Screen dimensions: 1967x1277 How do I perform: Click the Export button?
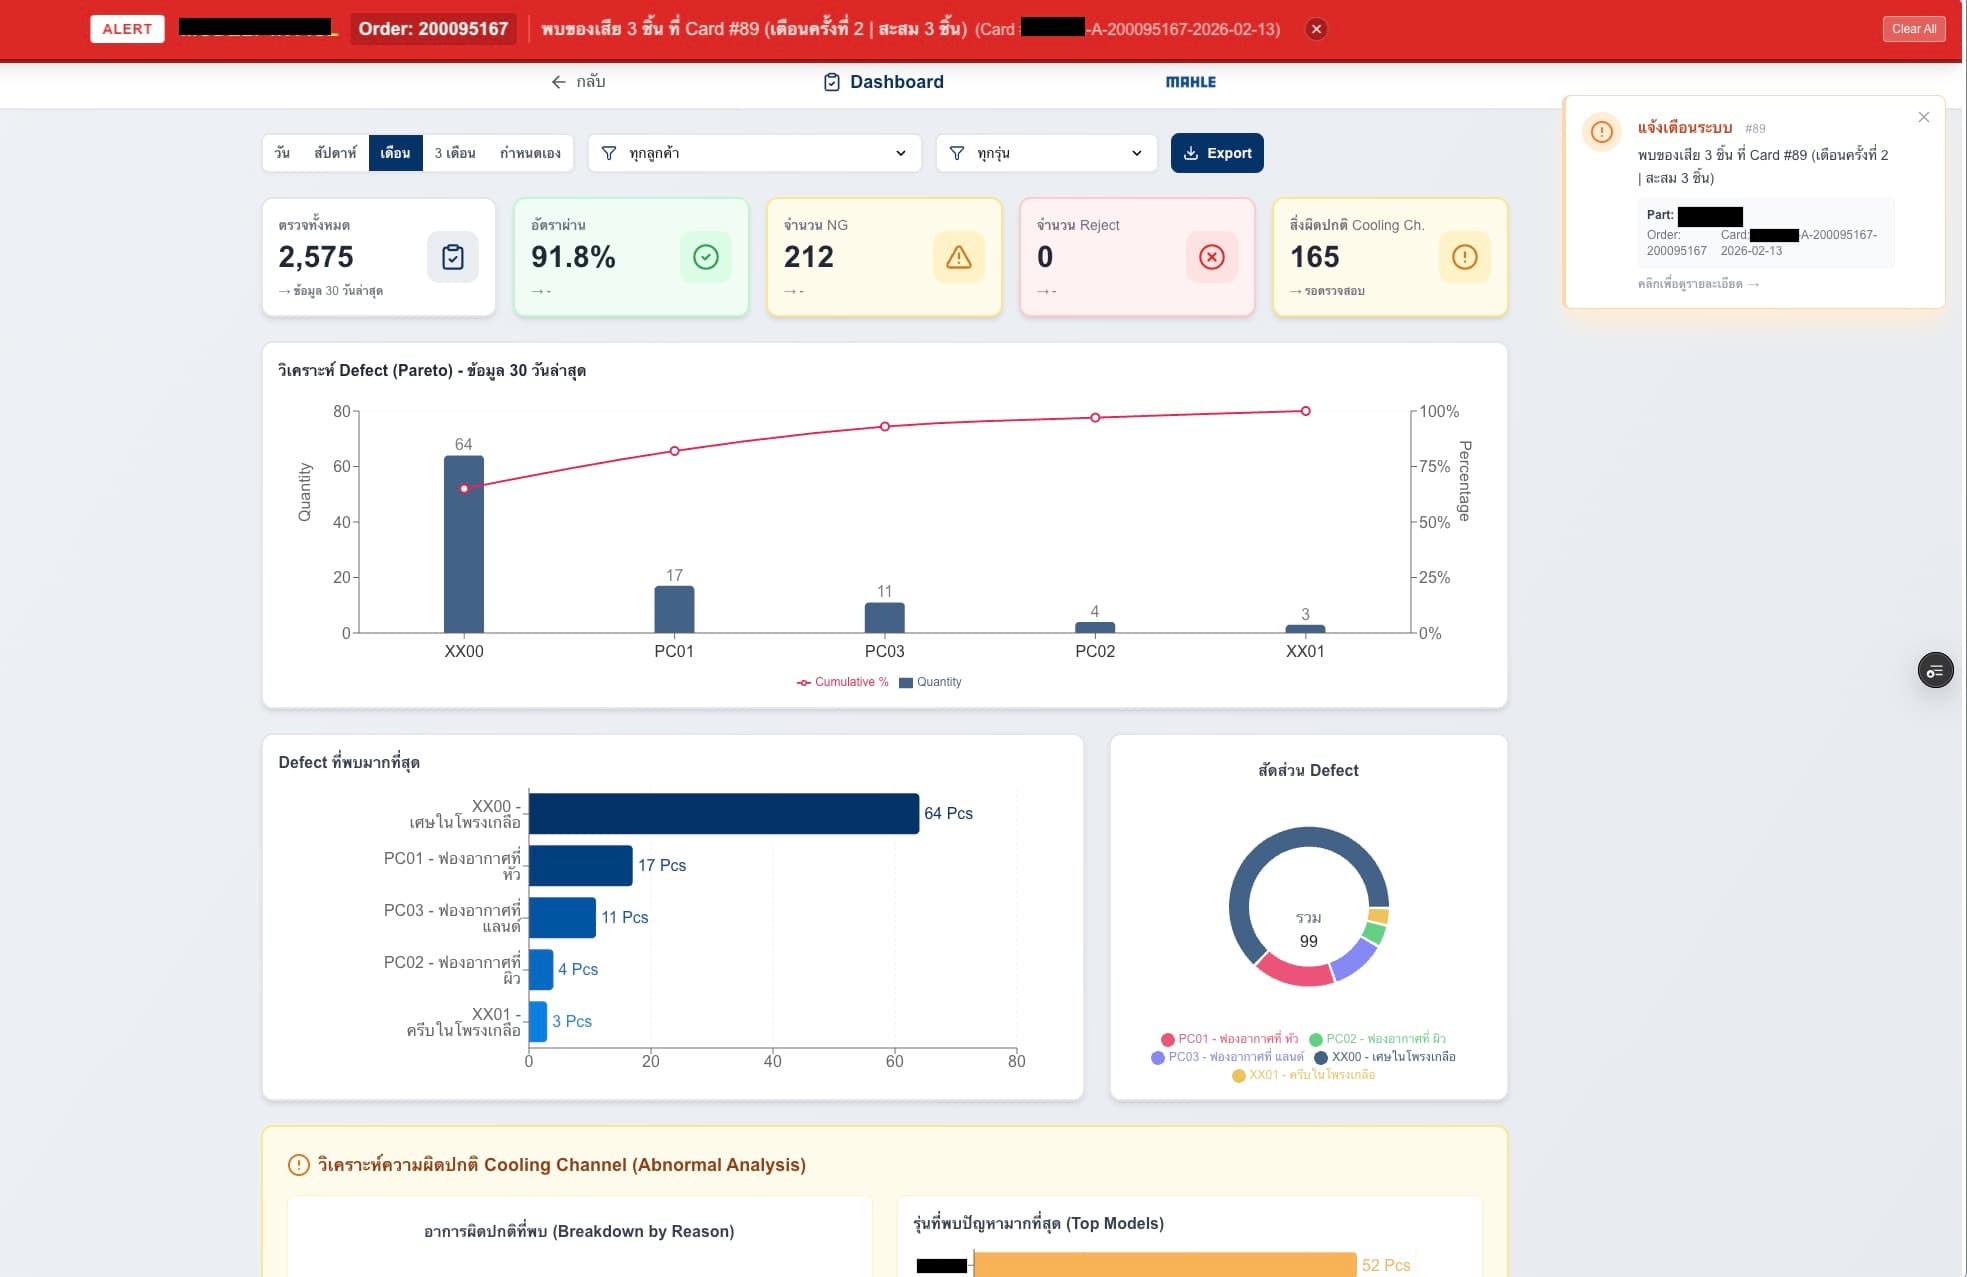pyautogui.click(x=1217, y=153)
